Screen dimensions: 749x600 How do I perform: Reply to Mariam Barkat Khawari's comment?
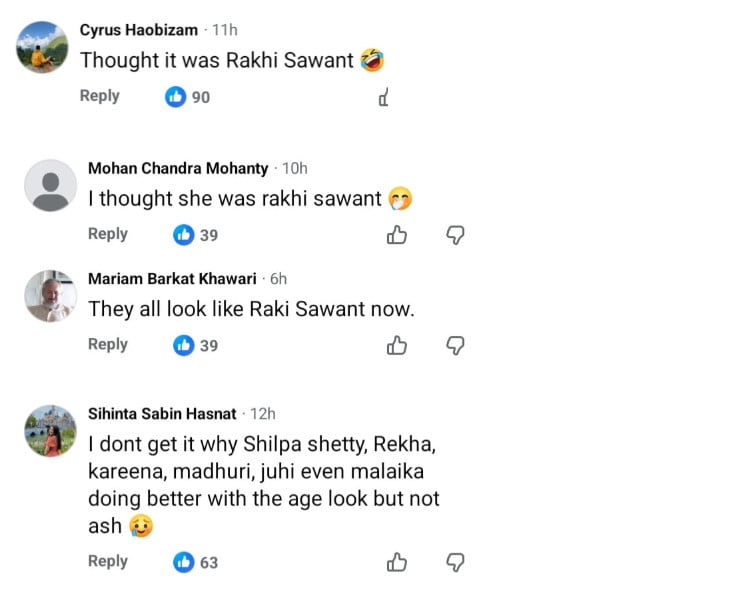(x=108, y=344)
